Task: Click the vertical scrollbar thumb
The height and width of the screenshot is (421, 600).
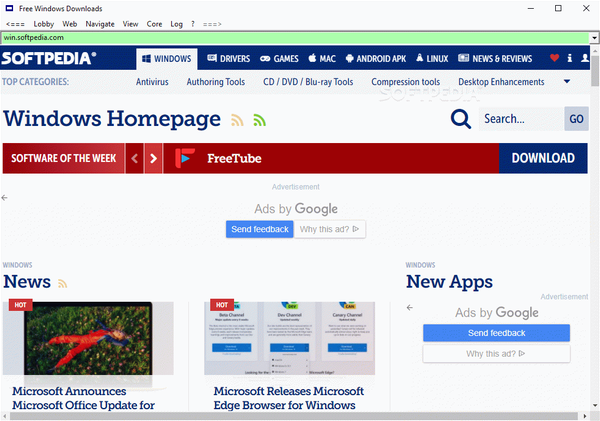Action: 595,71
